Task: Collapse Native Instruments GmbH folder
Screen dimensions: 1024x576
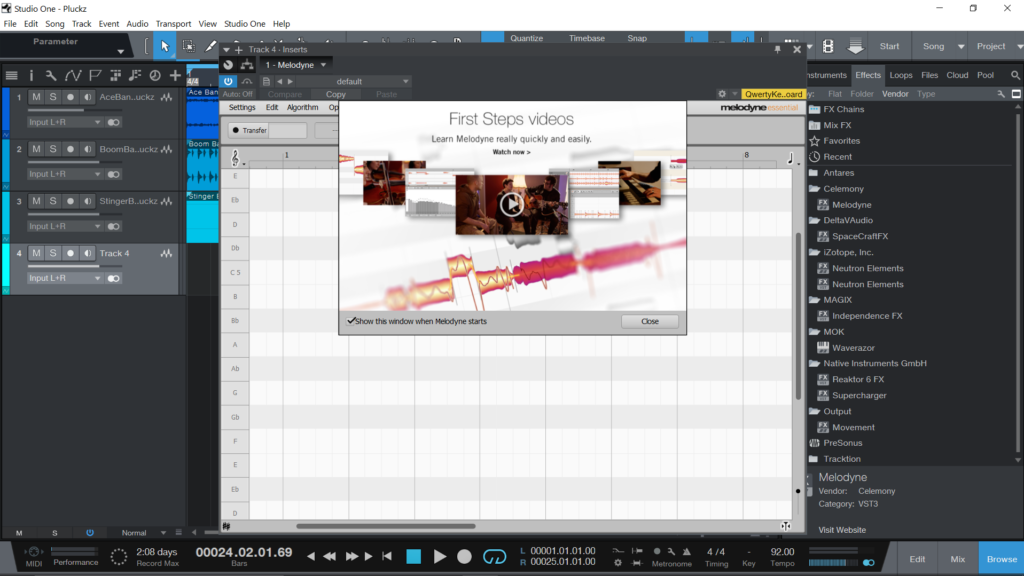Action: [x=814, y=363]
